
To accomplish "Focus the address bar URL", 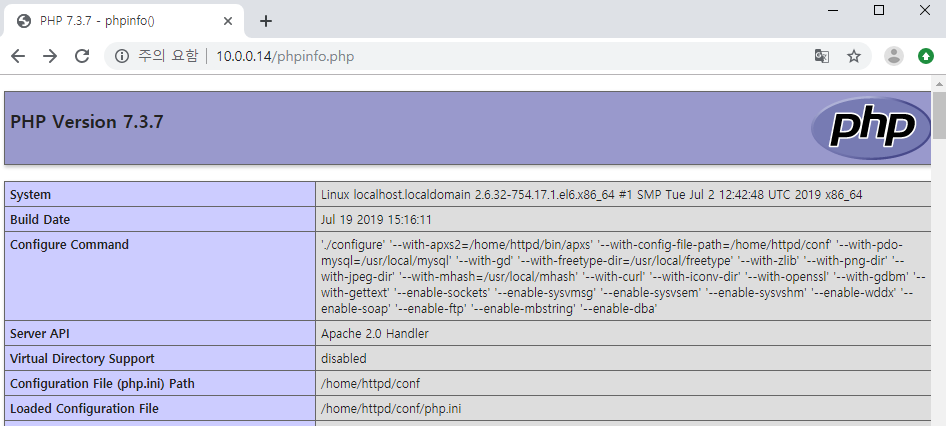I will [x=285, y=56].
